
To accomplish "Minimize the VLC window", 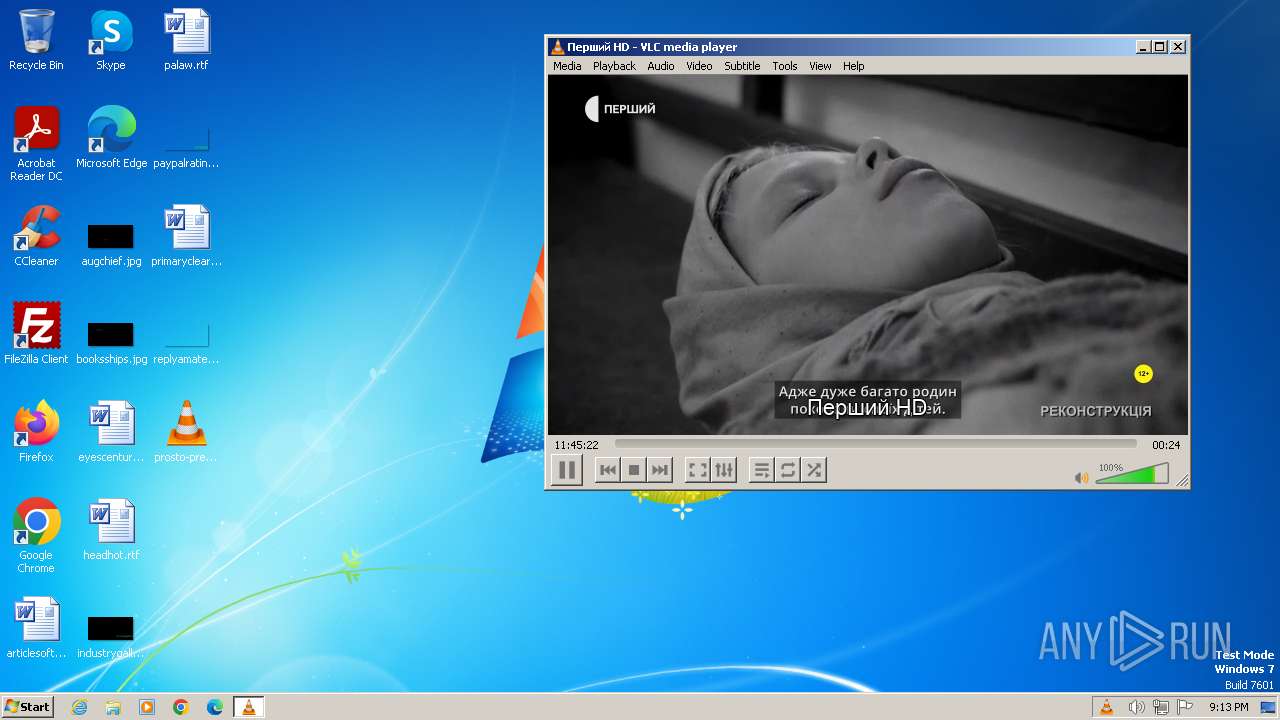I will (1143, 47).
